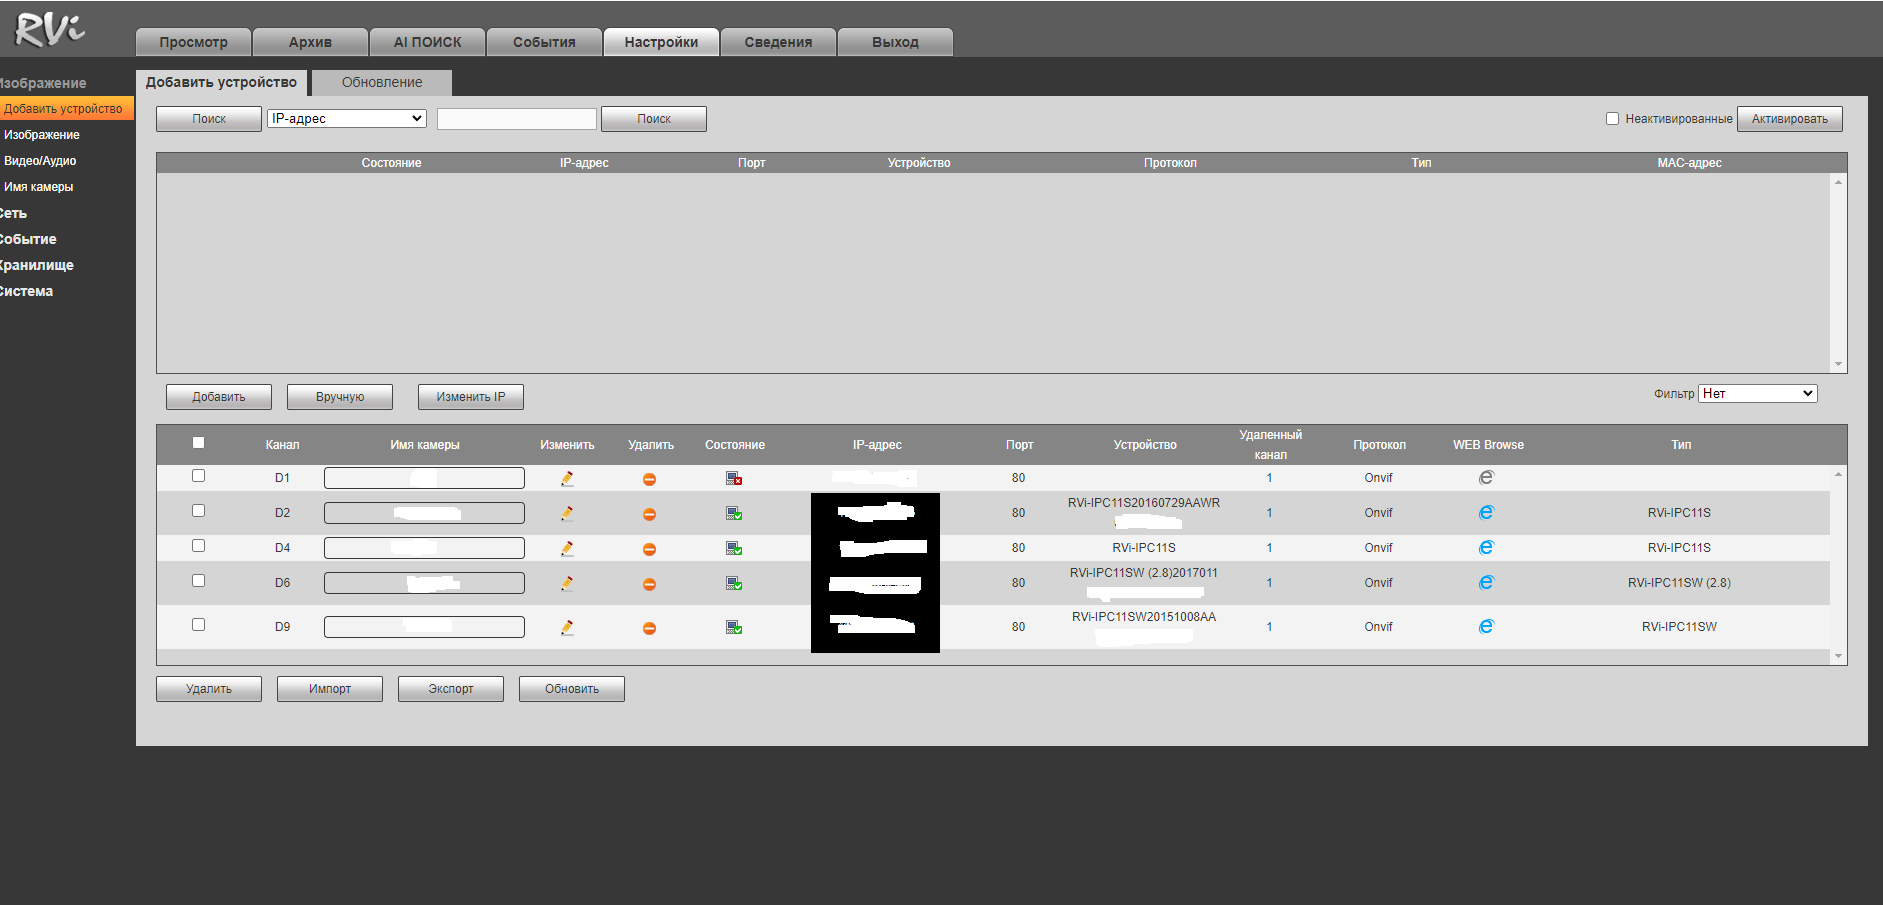This screenshot has height=905, width=1883.
Task: Open Видео/Аудио in the sidebar
Action: 40,161
